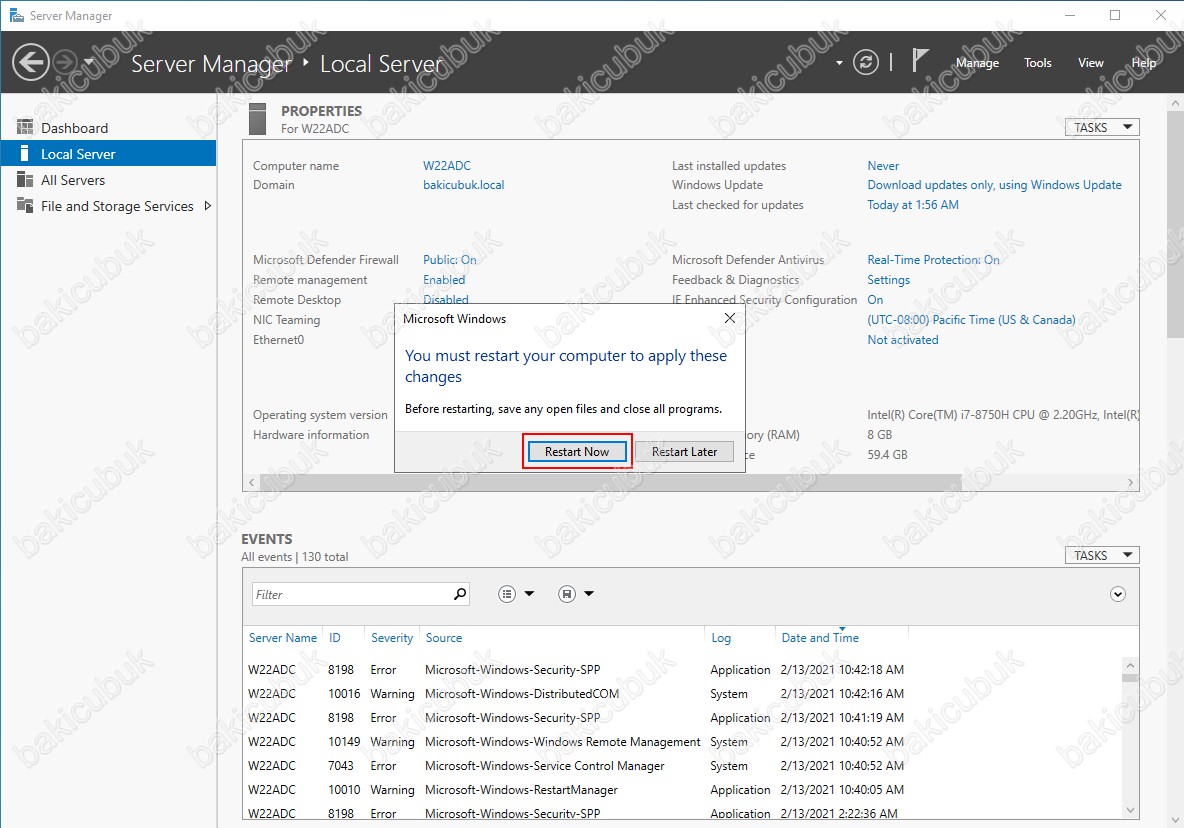This screenshot has height=828, width=1184.
Task: Click events list scrollbar up arrow
Action: (x=1130, y=666)
